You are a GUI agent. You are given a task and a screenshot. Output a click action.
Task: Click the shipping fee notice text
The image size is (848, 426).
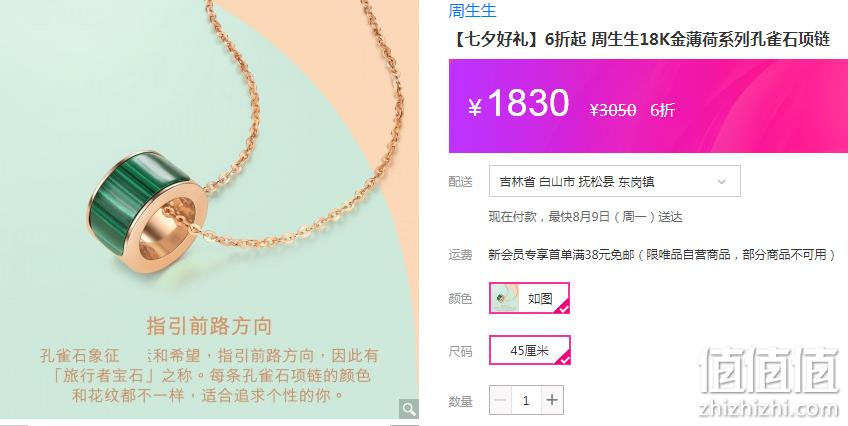click(x=662, y=254)
